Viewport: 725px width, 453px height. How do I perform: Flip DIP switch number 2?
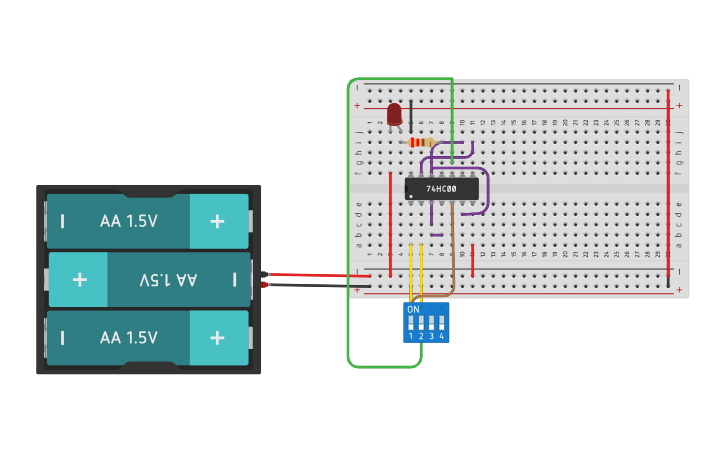(421, 323)
